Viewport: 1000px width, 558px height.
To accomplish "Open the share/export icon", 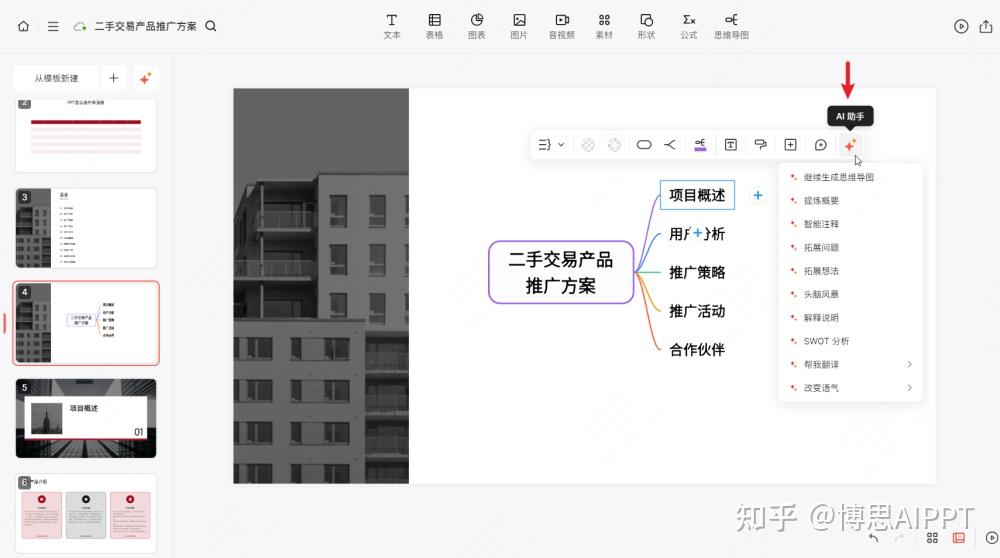I will [986, 26].
